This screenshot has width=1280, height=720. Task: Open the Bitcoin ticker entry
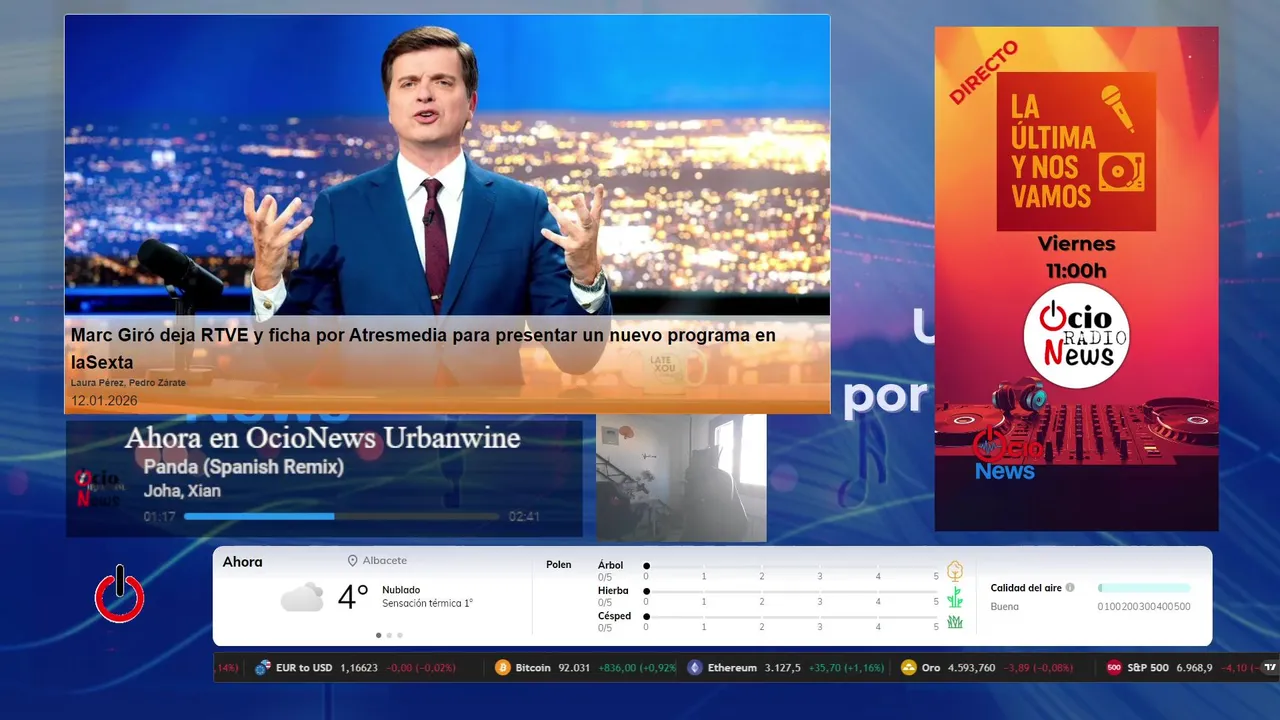[586, 667]
